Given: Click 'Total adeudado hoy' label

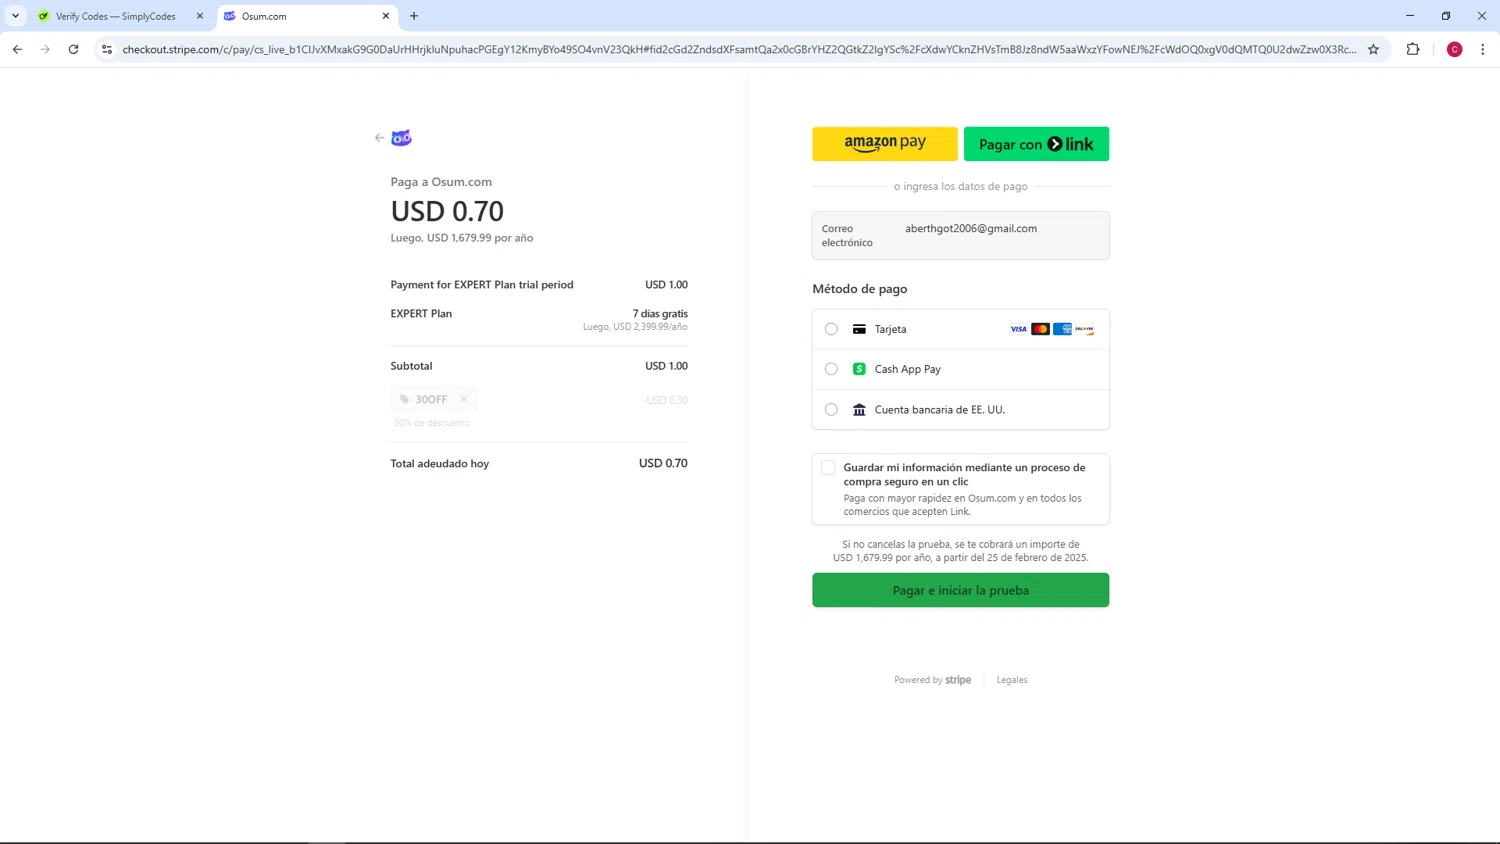Looking at the screenshot, I should click(440, 464).
